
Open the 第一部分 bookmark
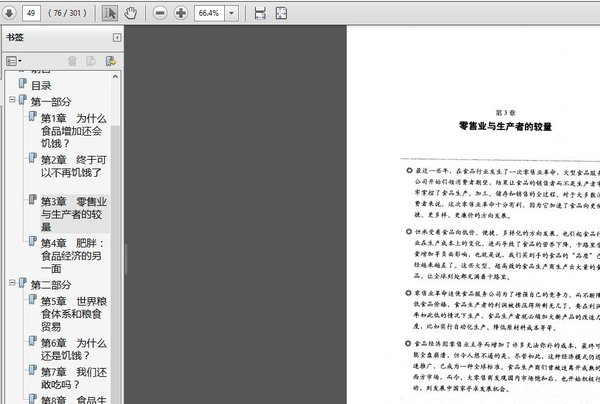pos(51,102)
